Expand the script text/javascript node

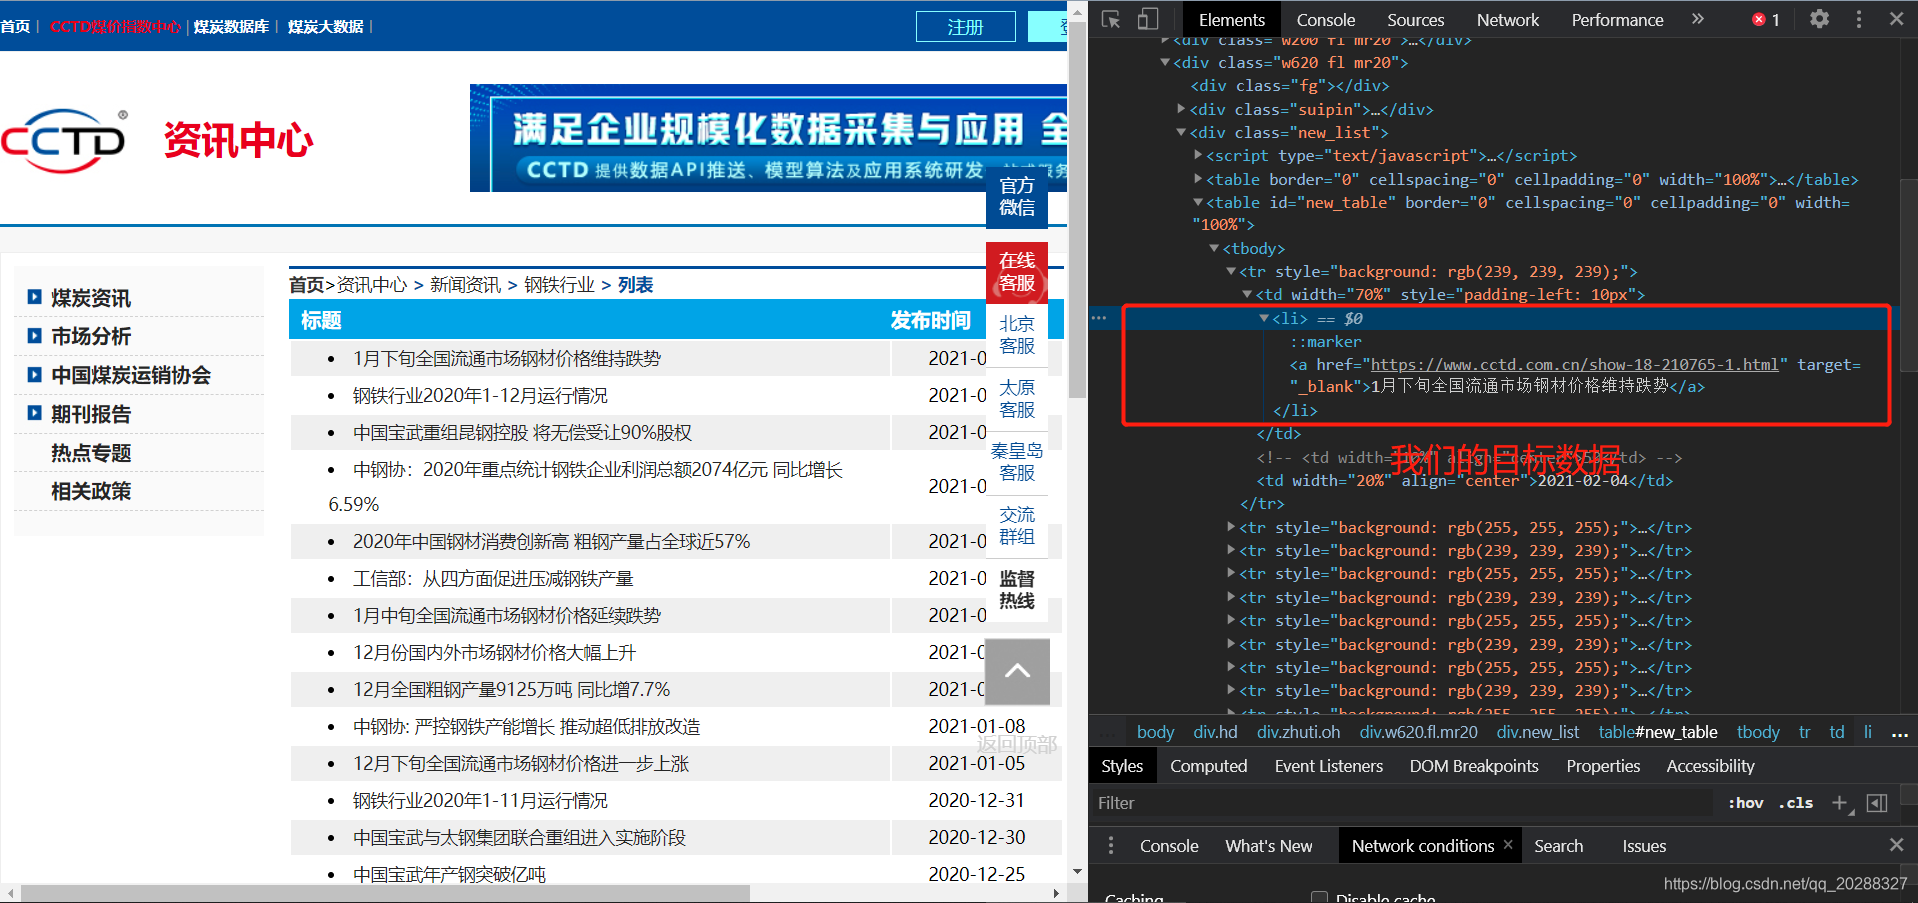(x=1198, y=155)
